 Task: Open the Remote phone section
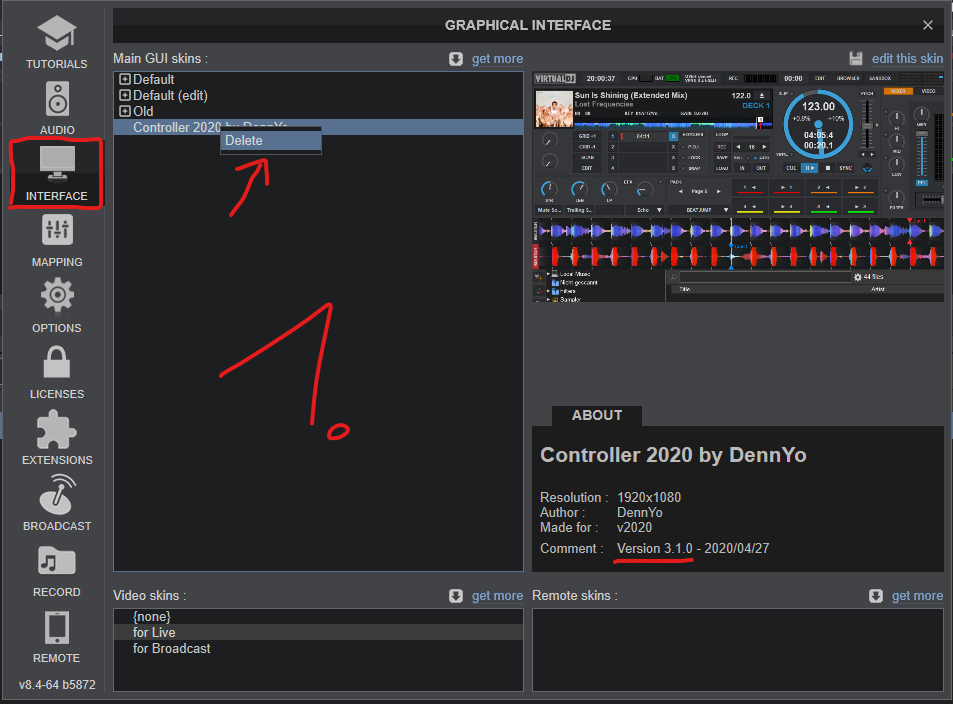(x=57, y=637)
